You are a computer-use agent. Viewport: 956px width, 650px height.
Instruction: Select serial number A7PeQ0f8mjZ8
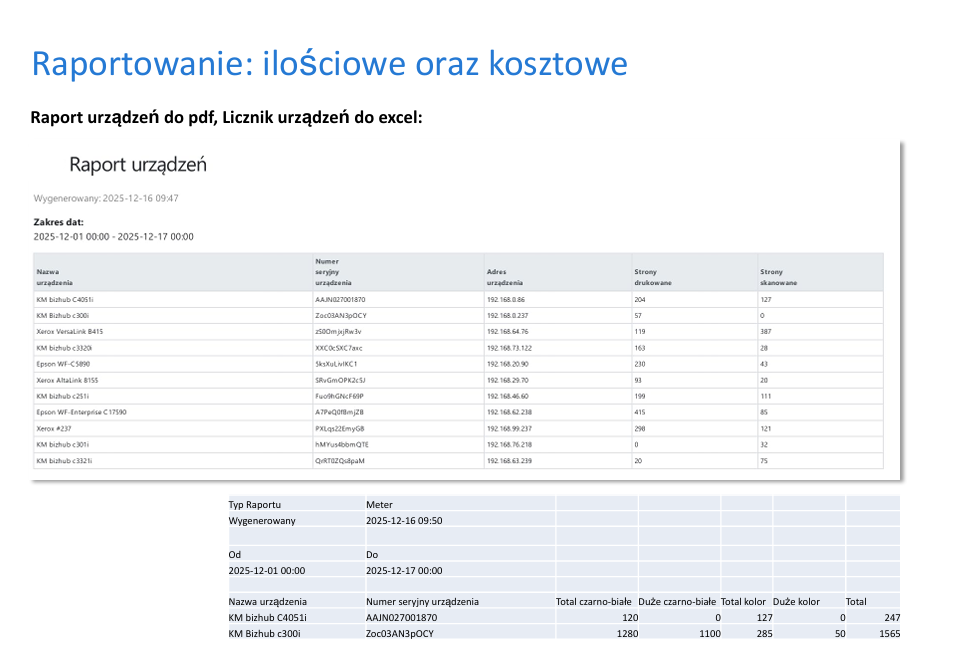point(339,412)
